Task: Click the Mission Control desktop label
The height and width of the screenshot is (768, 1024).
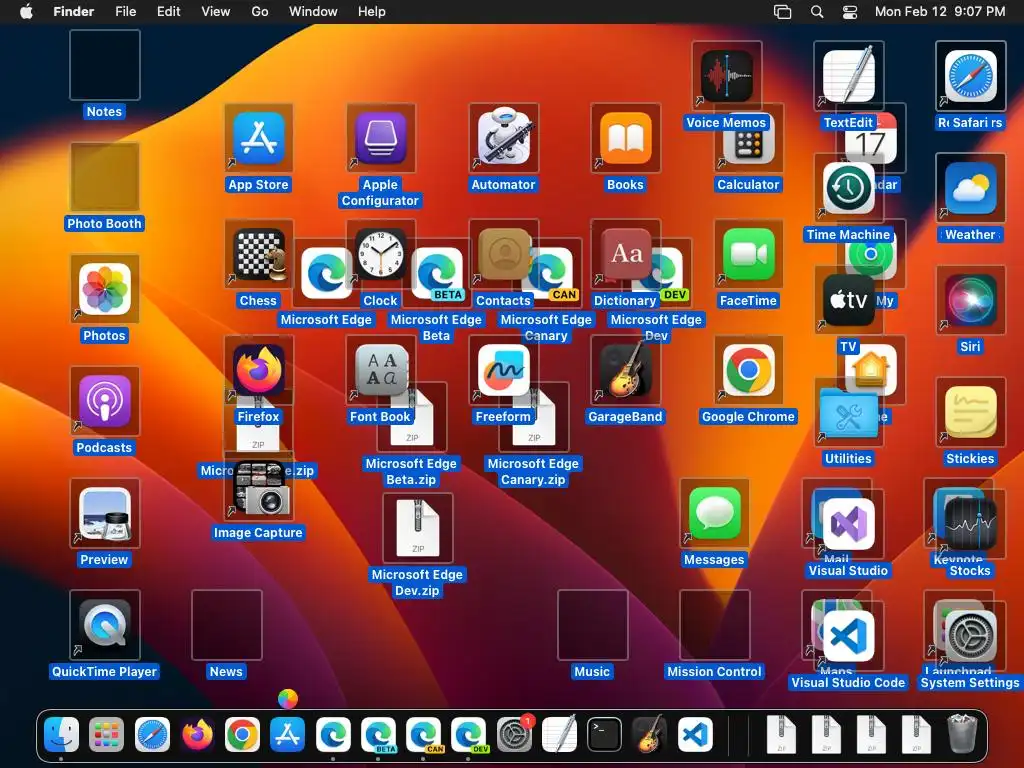Action: click(714, 671)
